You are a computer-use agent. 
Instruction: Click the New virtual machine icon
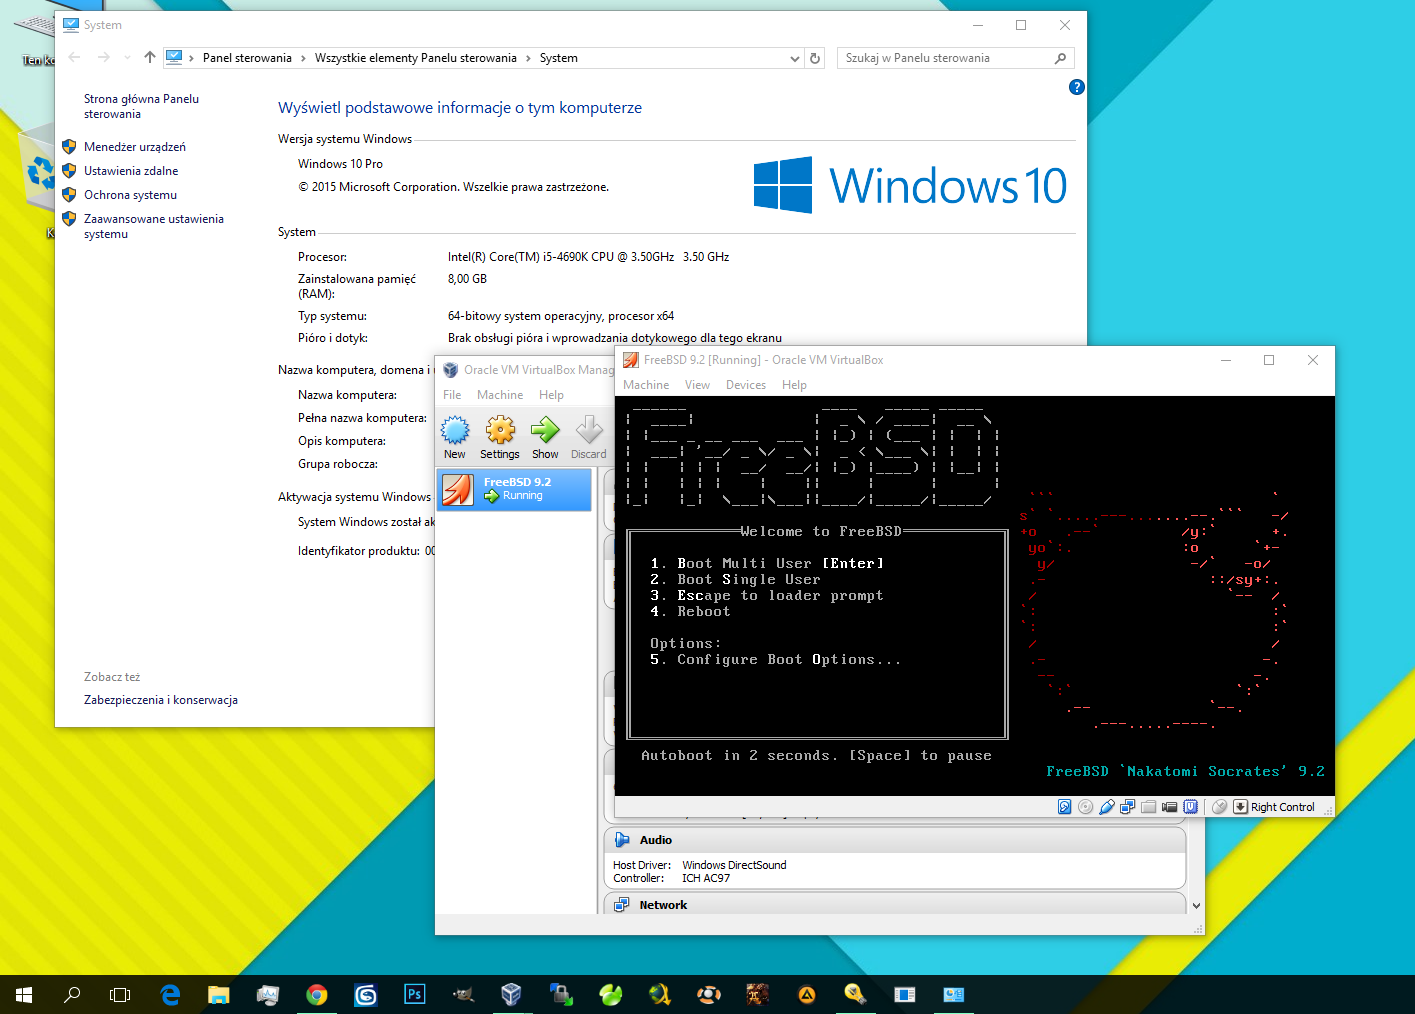pos(455,431)
